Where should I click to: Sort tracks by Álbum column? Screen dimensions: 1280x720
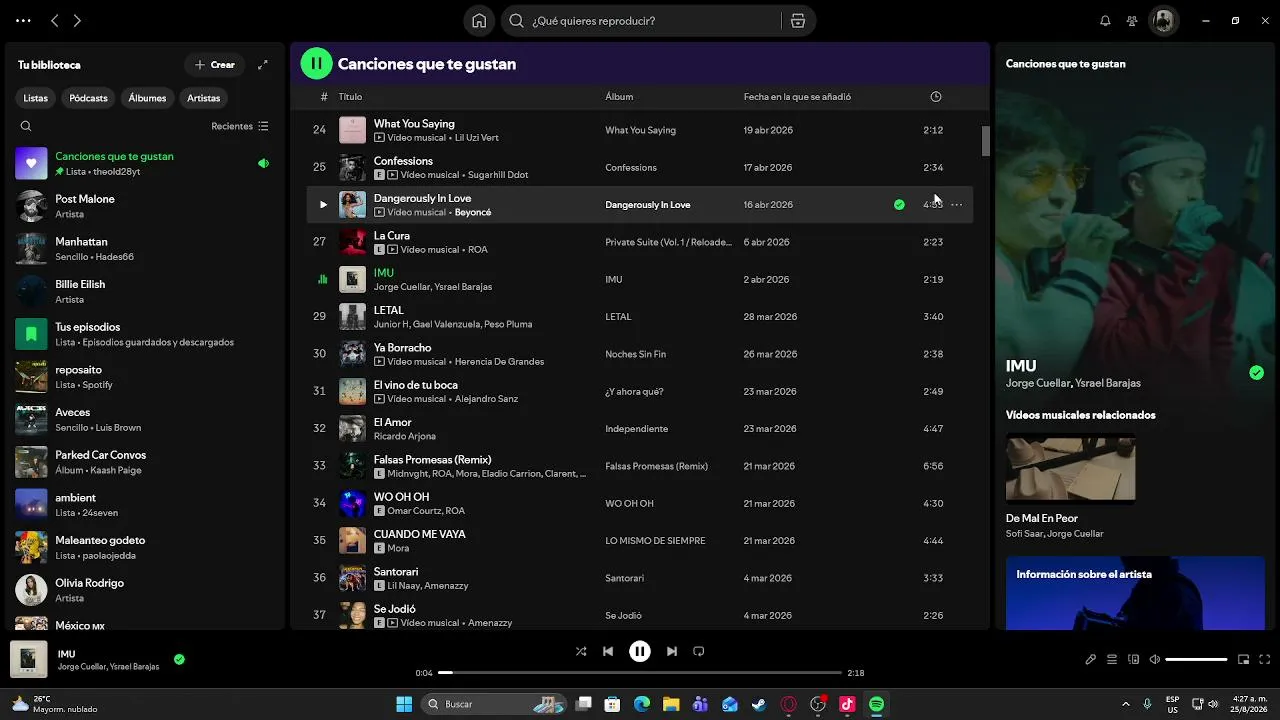tap(619, 97)
